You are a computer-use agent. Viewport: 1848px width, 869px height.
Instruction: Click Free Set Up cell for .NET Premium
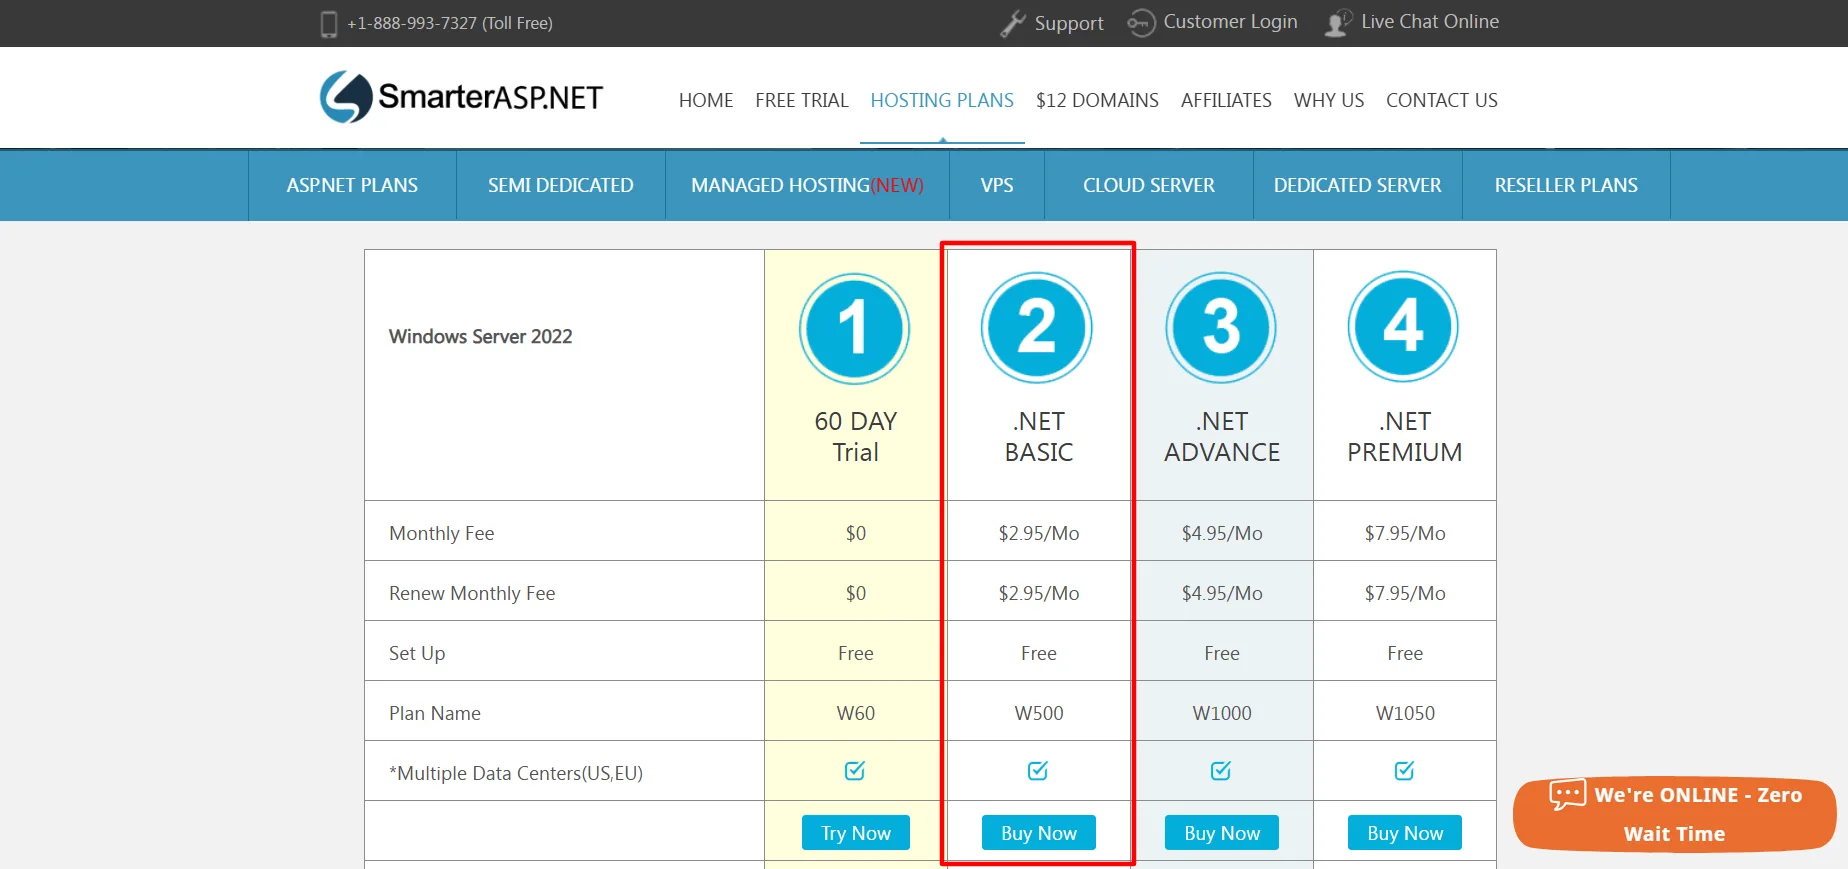point(1405,653)
